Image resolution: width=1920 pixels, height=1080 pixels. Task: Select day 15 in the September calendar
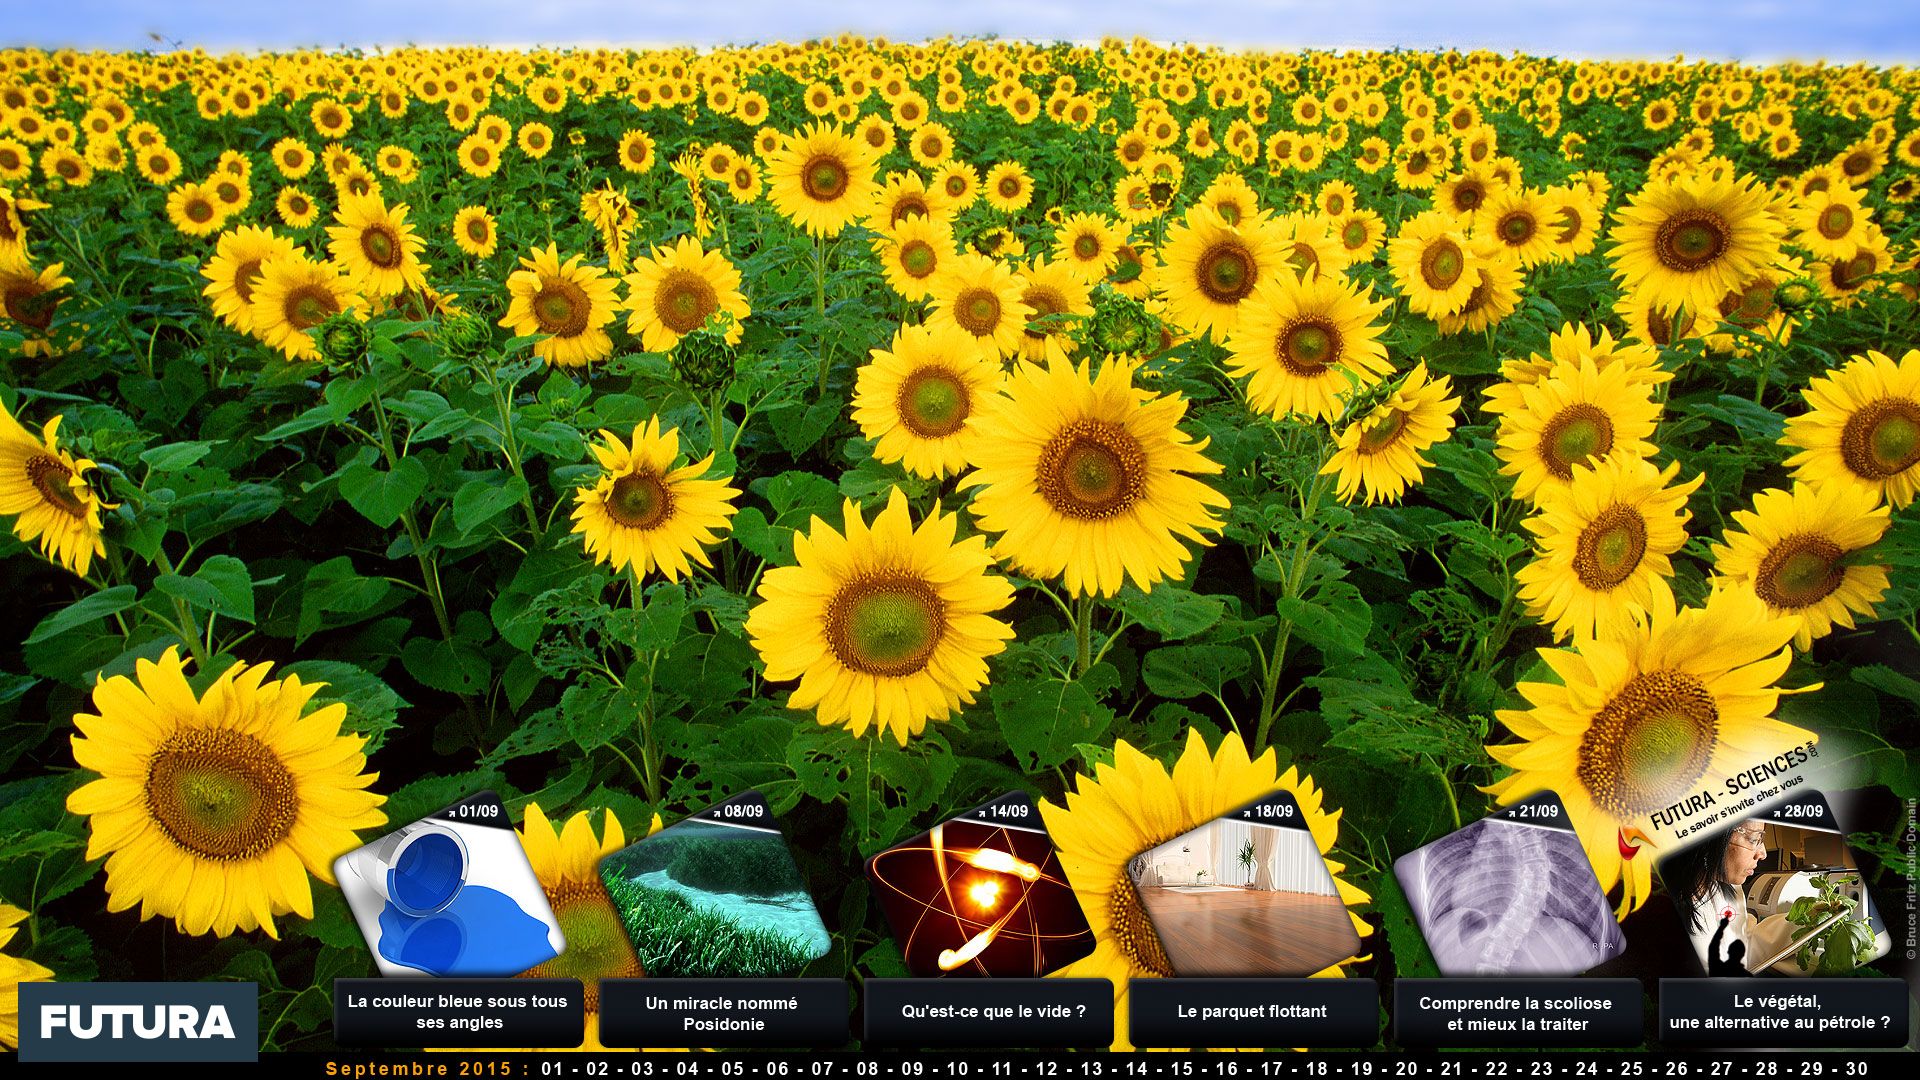pyautogui.click(x=1181, y=1068)
